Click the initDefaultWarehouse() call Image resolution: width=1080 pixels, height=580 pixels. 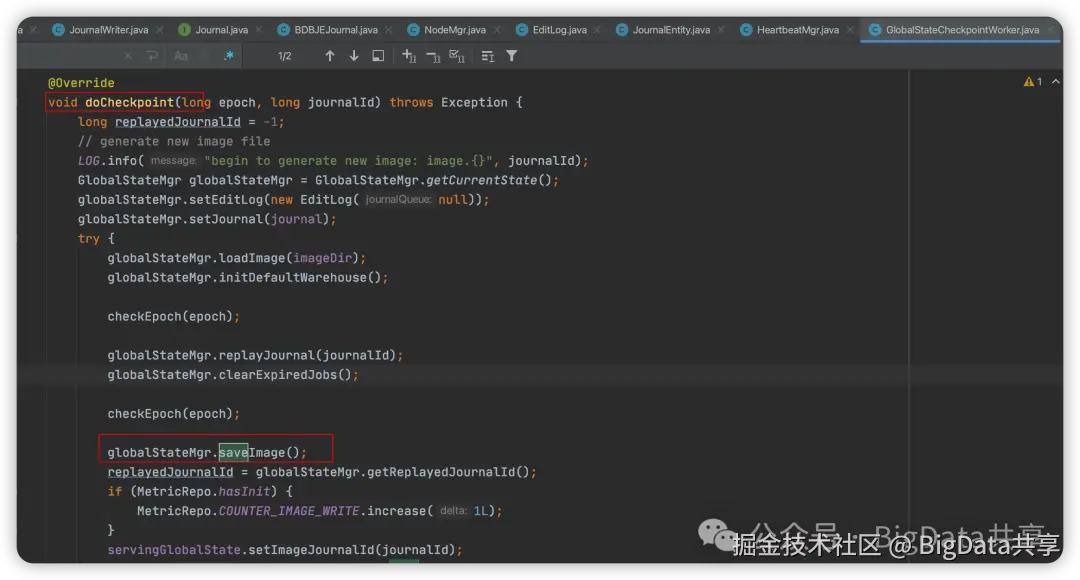(300, 278)
